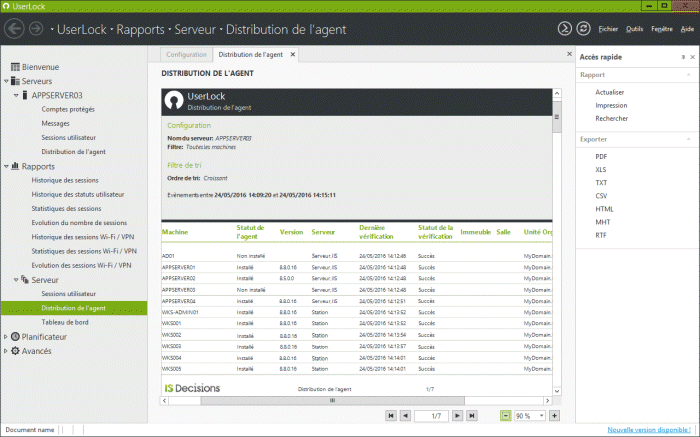Screen dimensions: 700x437
Task: Open Messages under APPSERVER03
Action: point(55,123)
